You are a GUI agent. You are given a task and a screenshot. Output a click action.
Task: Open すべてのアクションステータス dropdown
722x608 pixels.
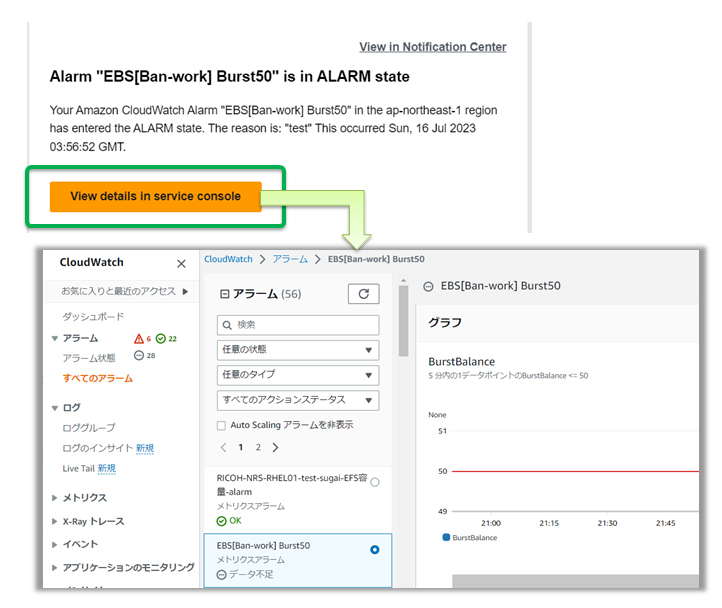(298, 400)
